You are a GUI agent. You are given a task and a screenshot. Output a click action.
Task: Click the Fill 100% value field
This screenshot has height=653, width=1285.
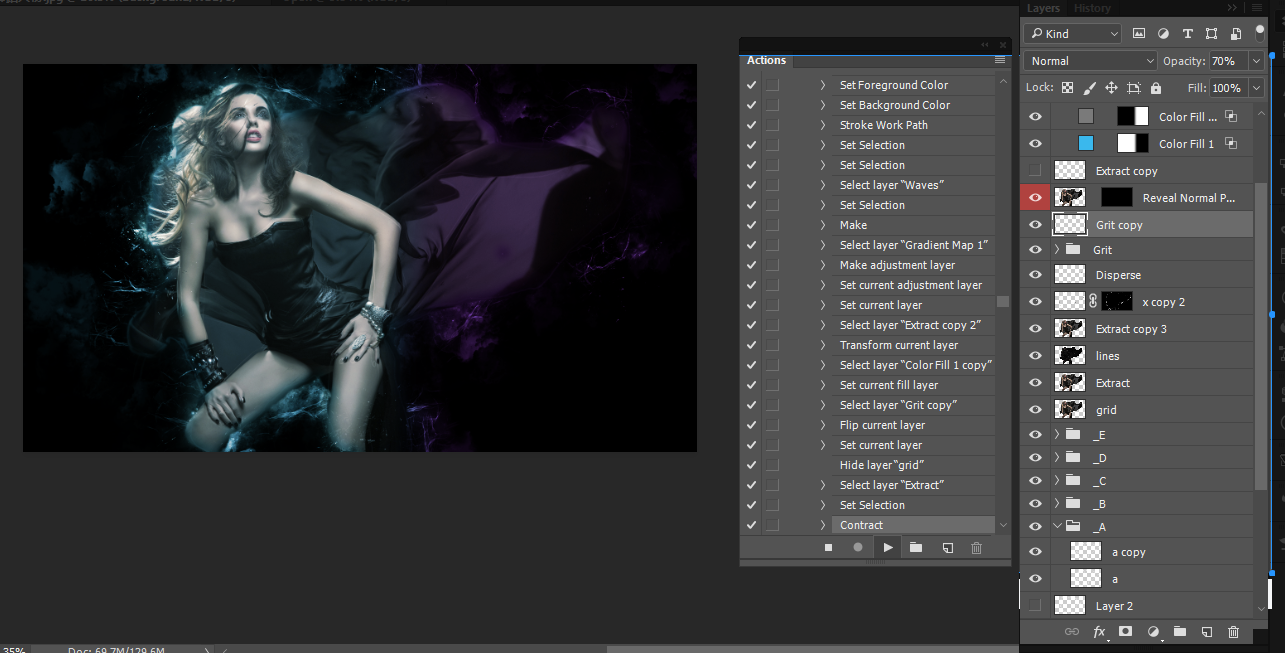point(1229,88)
